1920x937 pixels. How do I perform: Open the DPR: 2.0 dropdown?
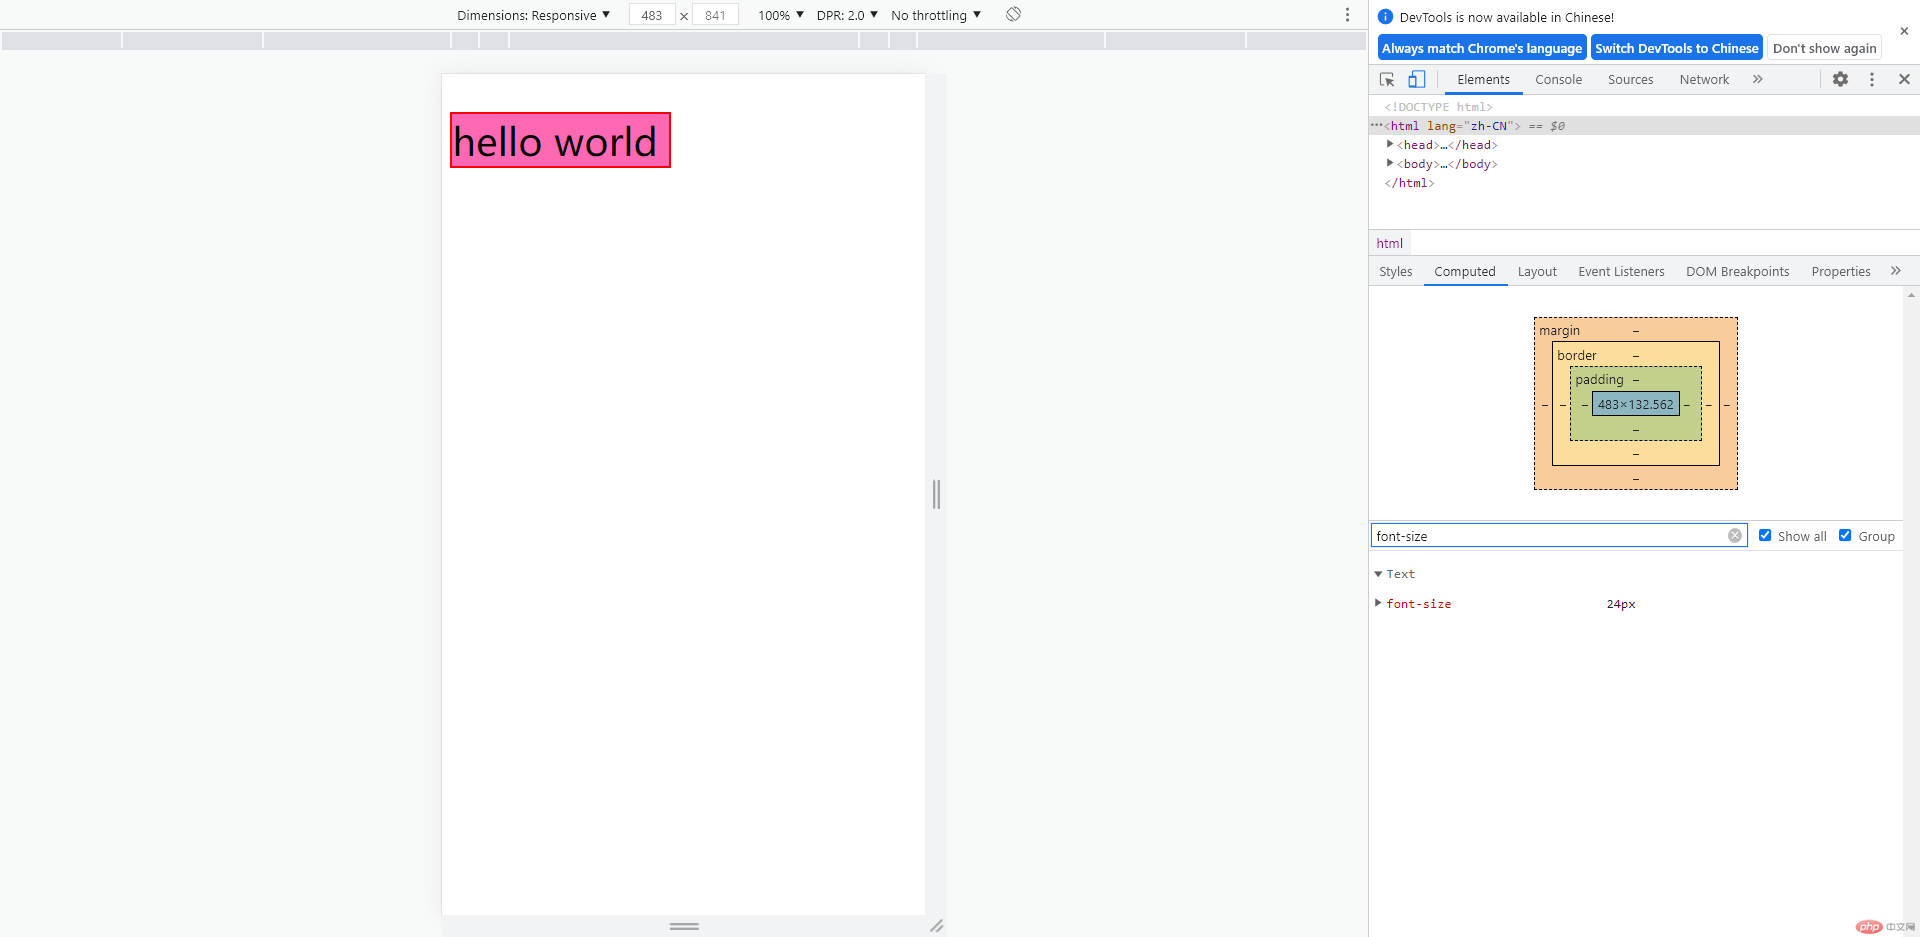[847, 15]
